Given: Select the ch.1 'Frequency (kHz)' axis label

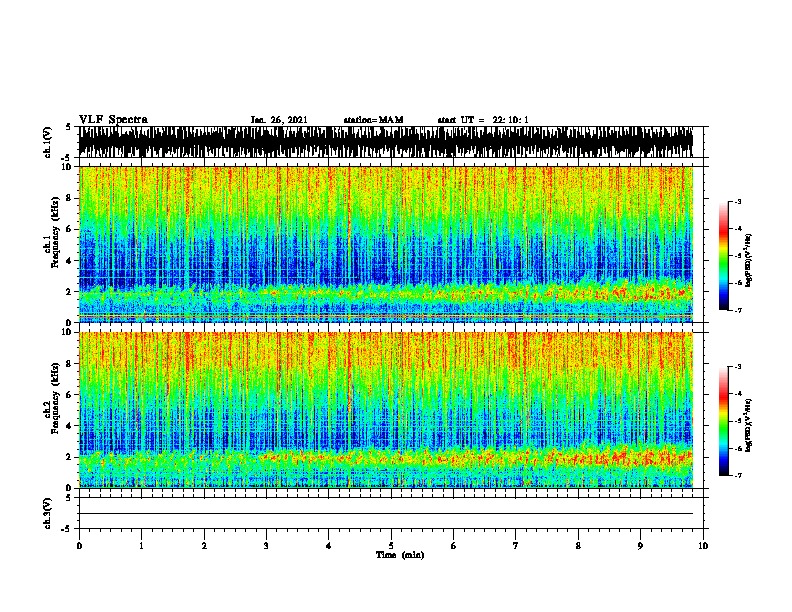Looking at the screenshot, I should pos(55,232).
